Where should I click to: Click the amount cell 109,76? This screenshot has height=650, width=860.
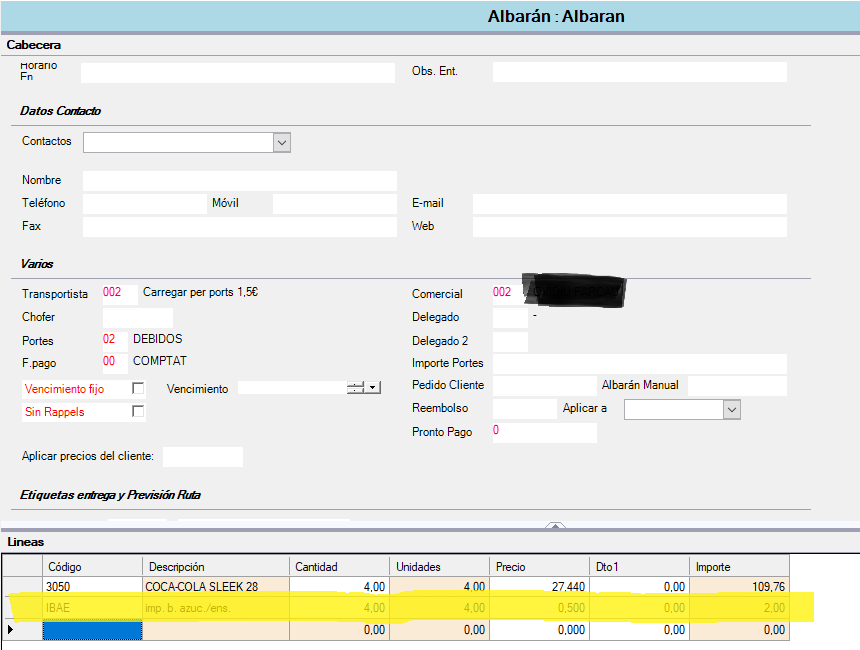click(x=739, y=586)
